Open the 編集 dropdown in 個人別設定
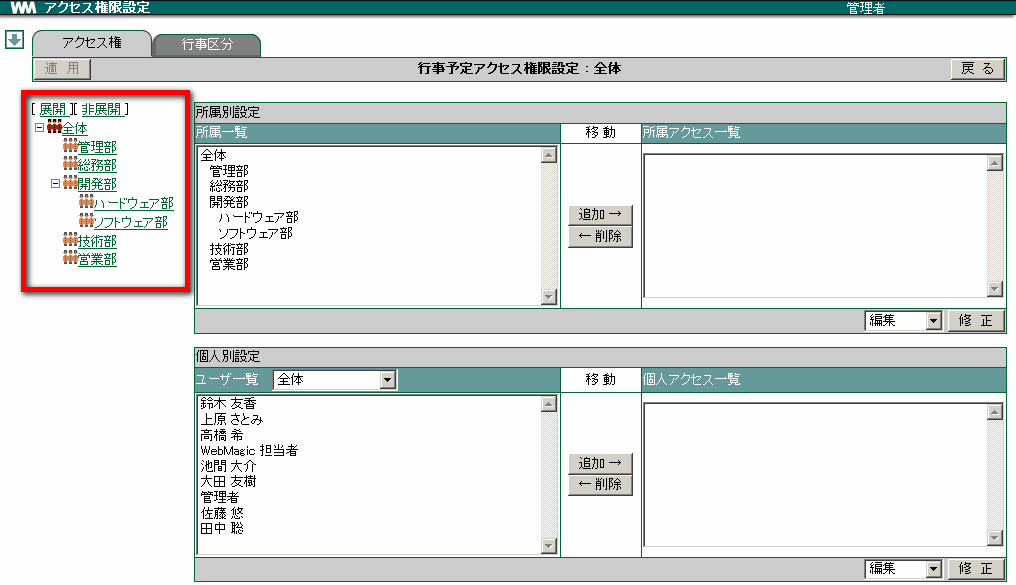Screen dimensions: 1016x585 pyautogui.click(x=933, y=569)
